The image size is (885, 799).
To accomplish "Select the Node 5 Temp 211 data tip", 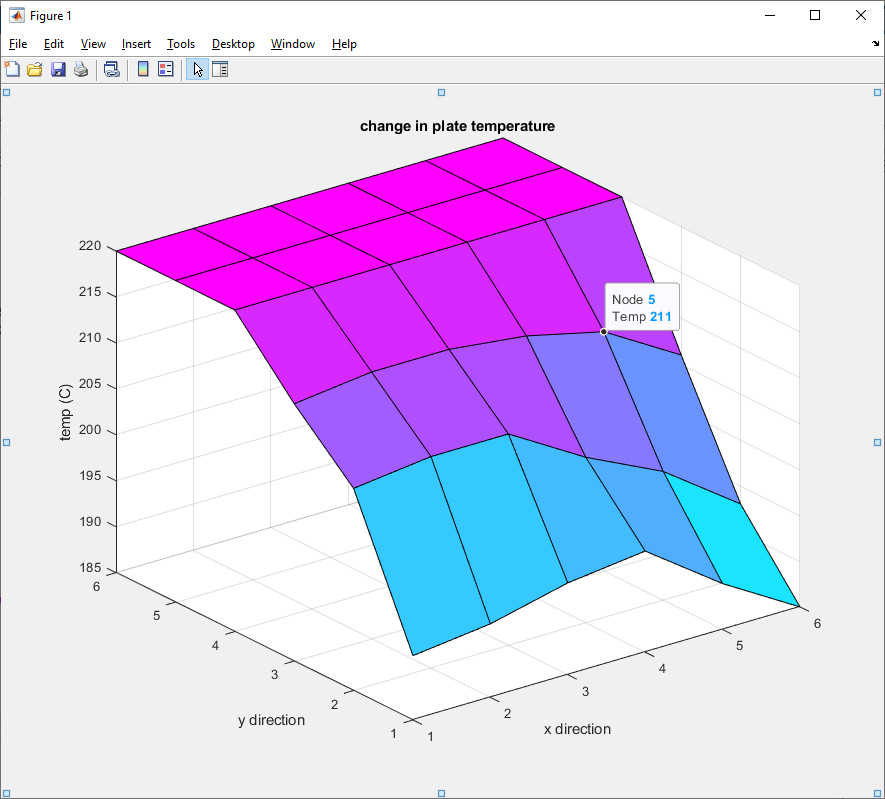I will click(x=642, y=306).
